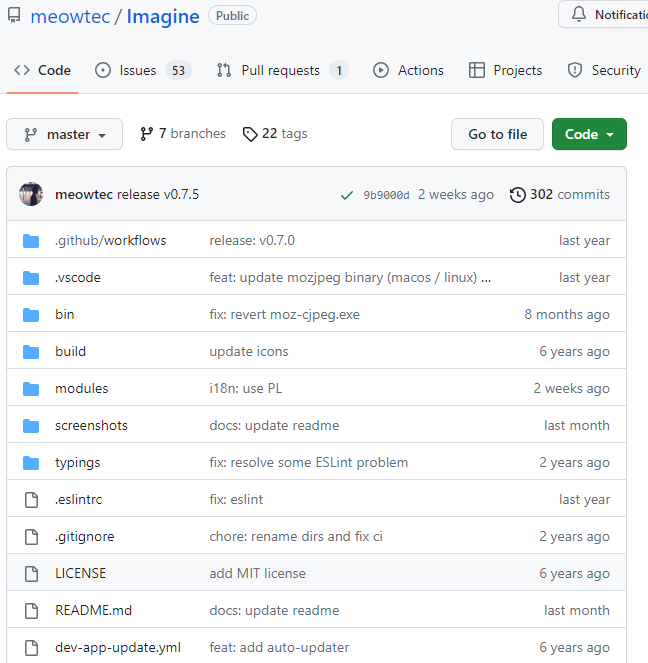648x663 pixels.
Task: Open commit hash 9b9000d
Action: coord(386,195)
